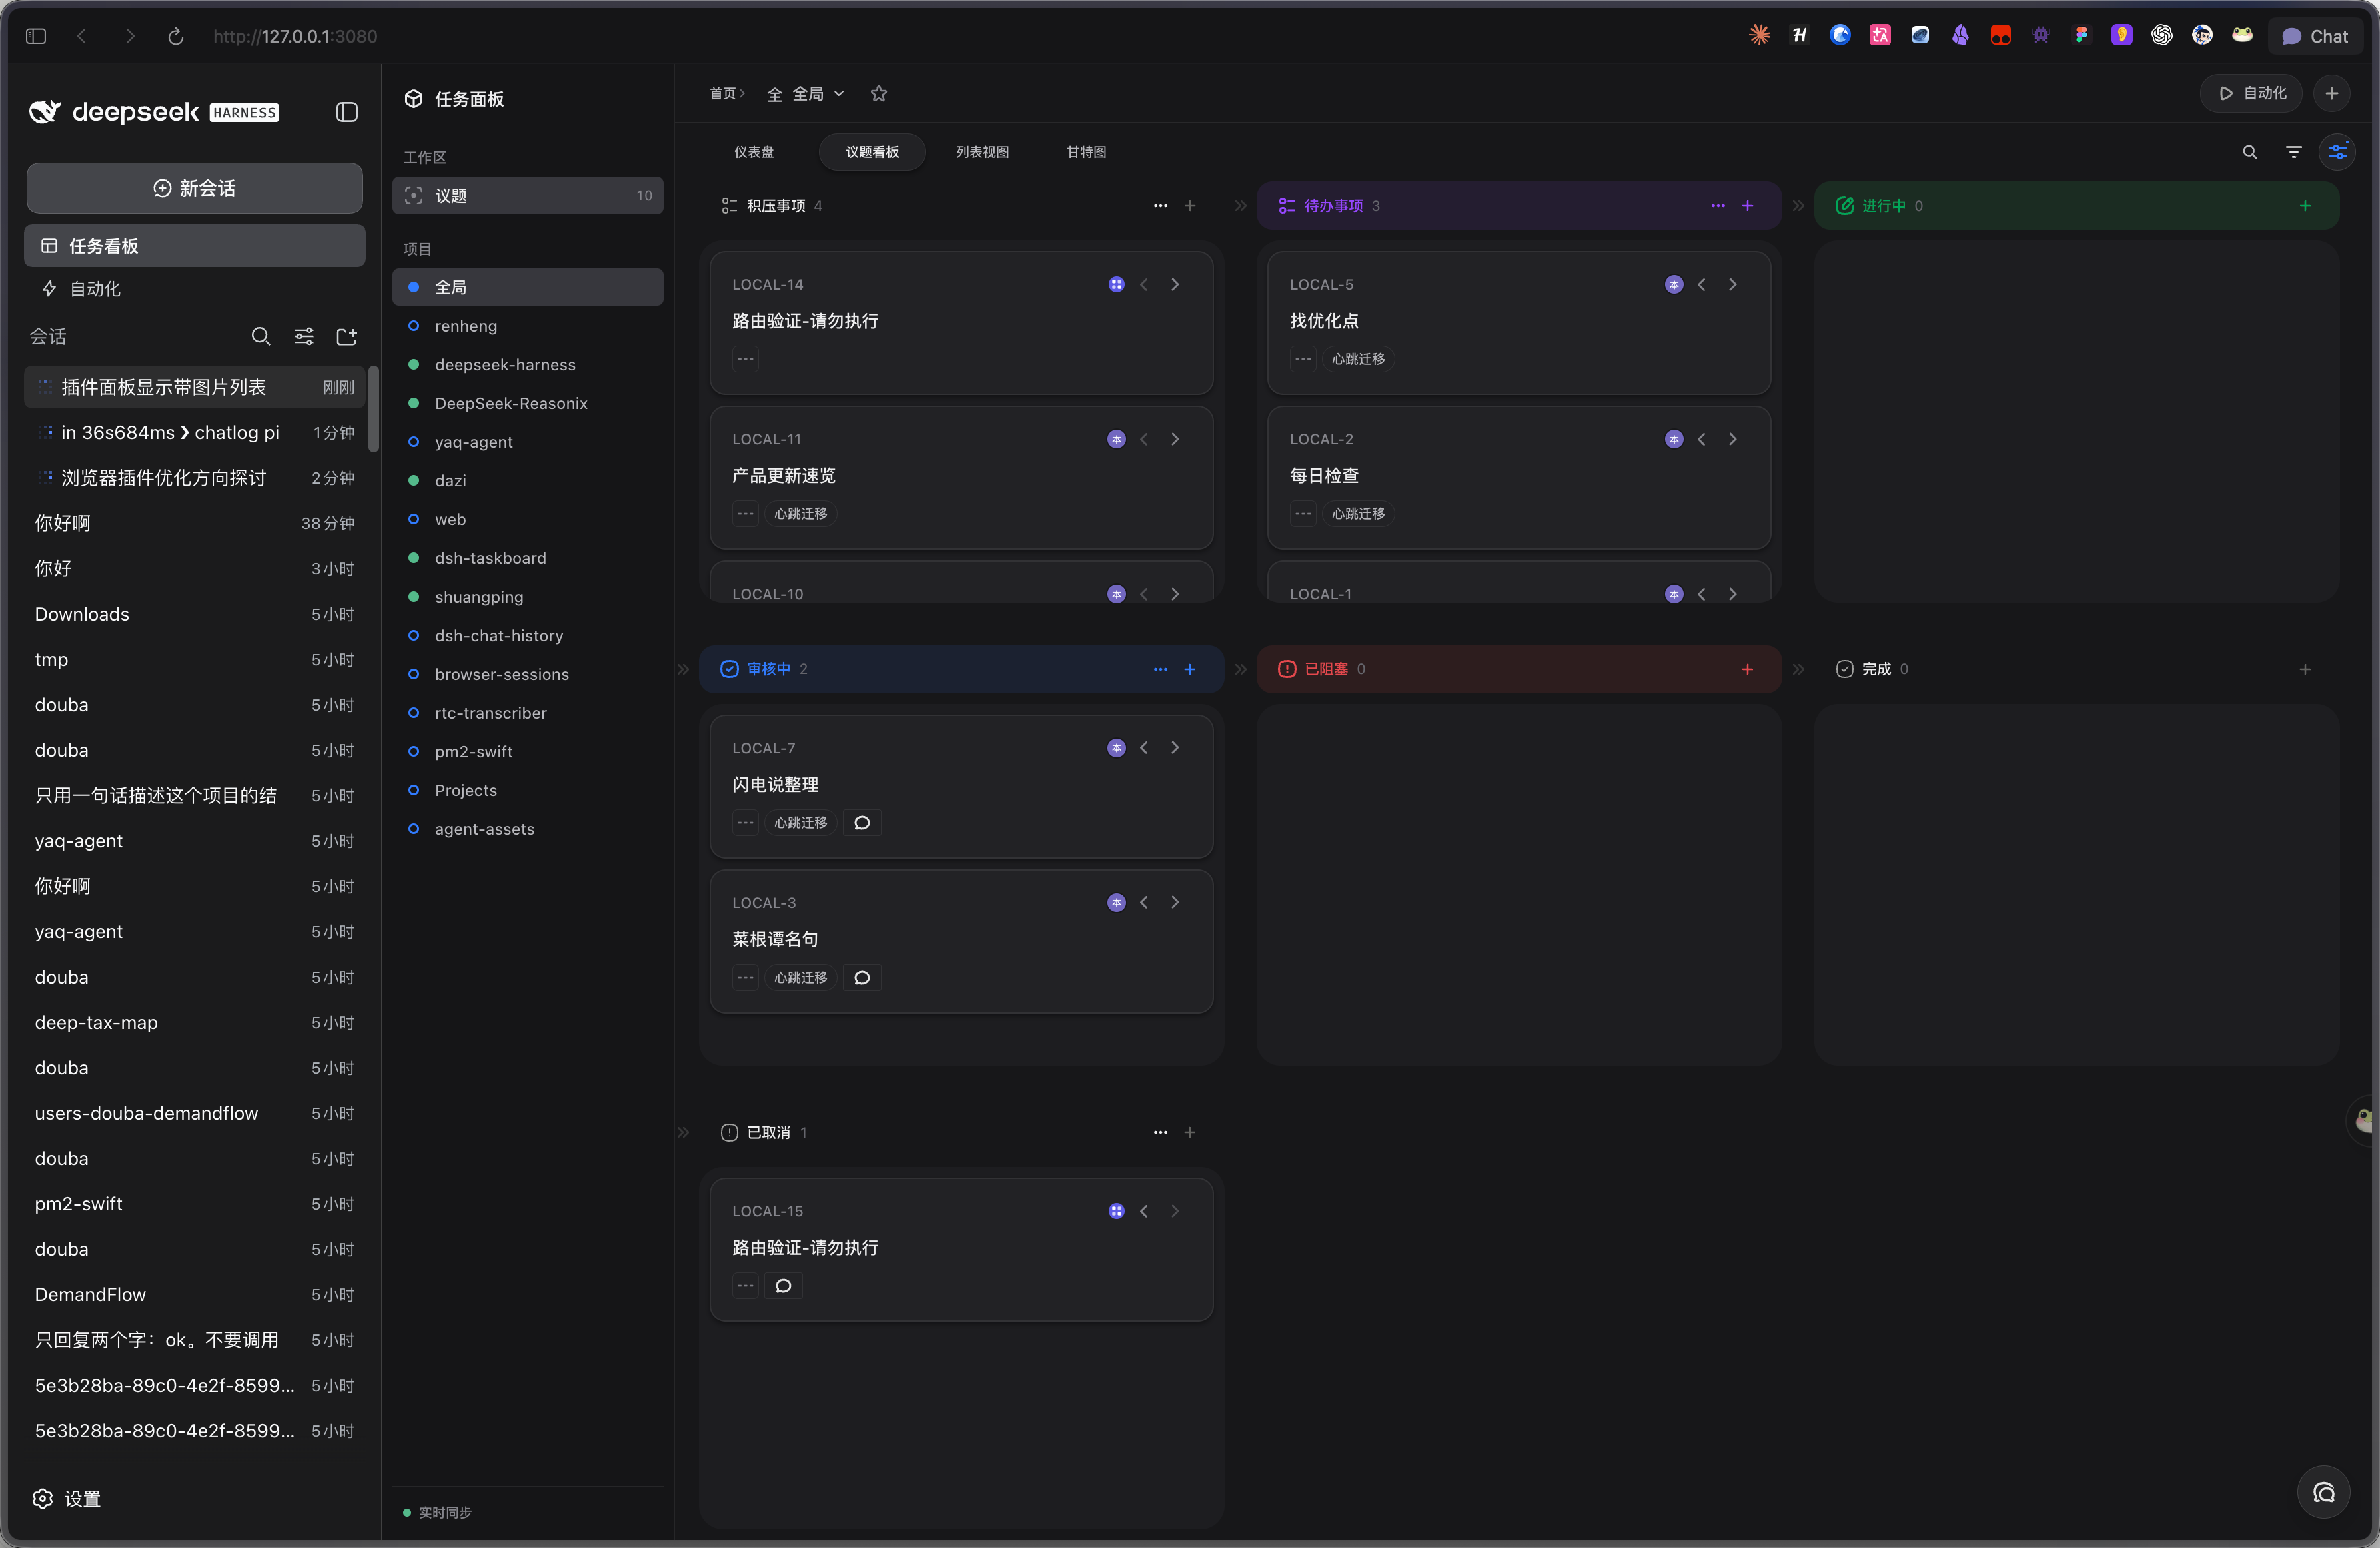The width and height of the screenshot is (2380, 1548).
Task: Open the more options on LOCAL-11 card
Action: (745, 513)
